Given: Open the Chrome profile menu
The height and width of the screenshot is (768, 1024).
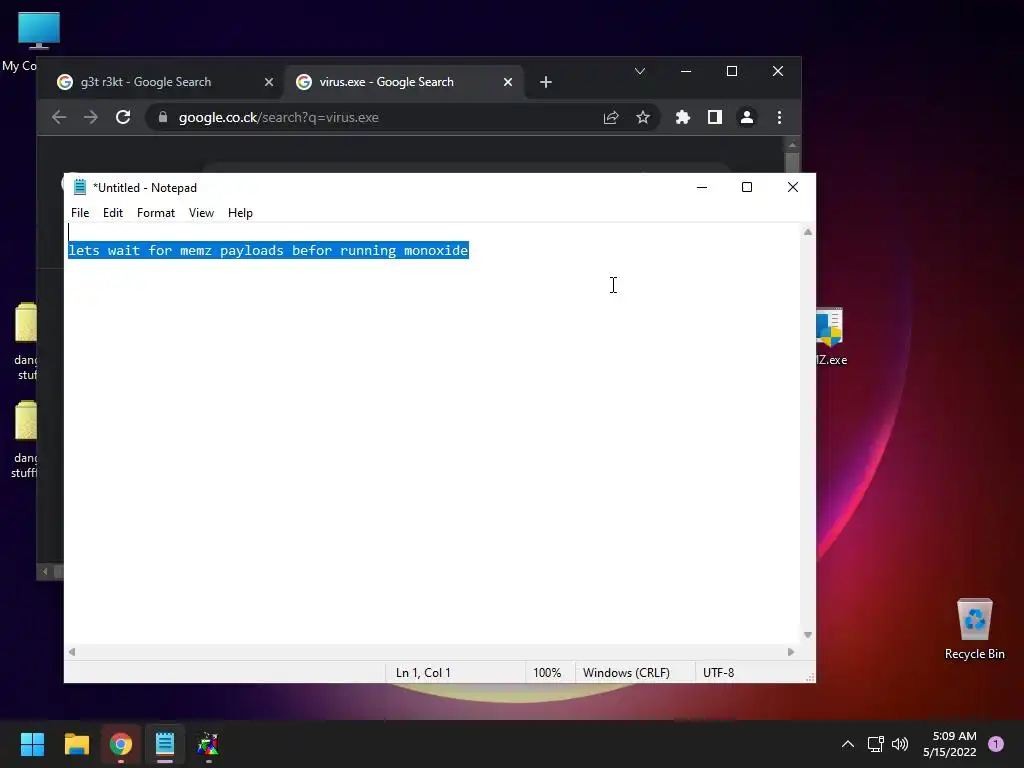Looking at the screenshot, I should pos(746,118).
